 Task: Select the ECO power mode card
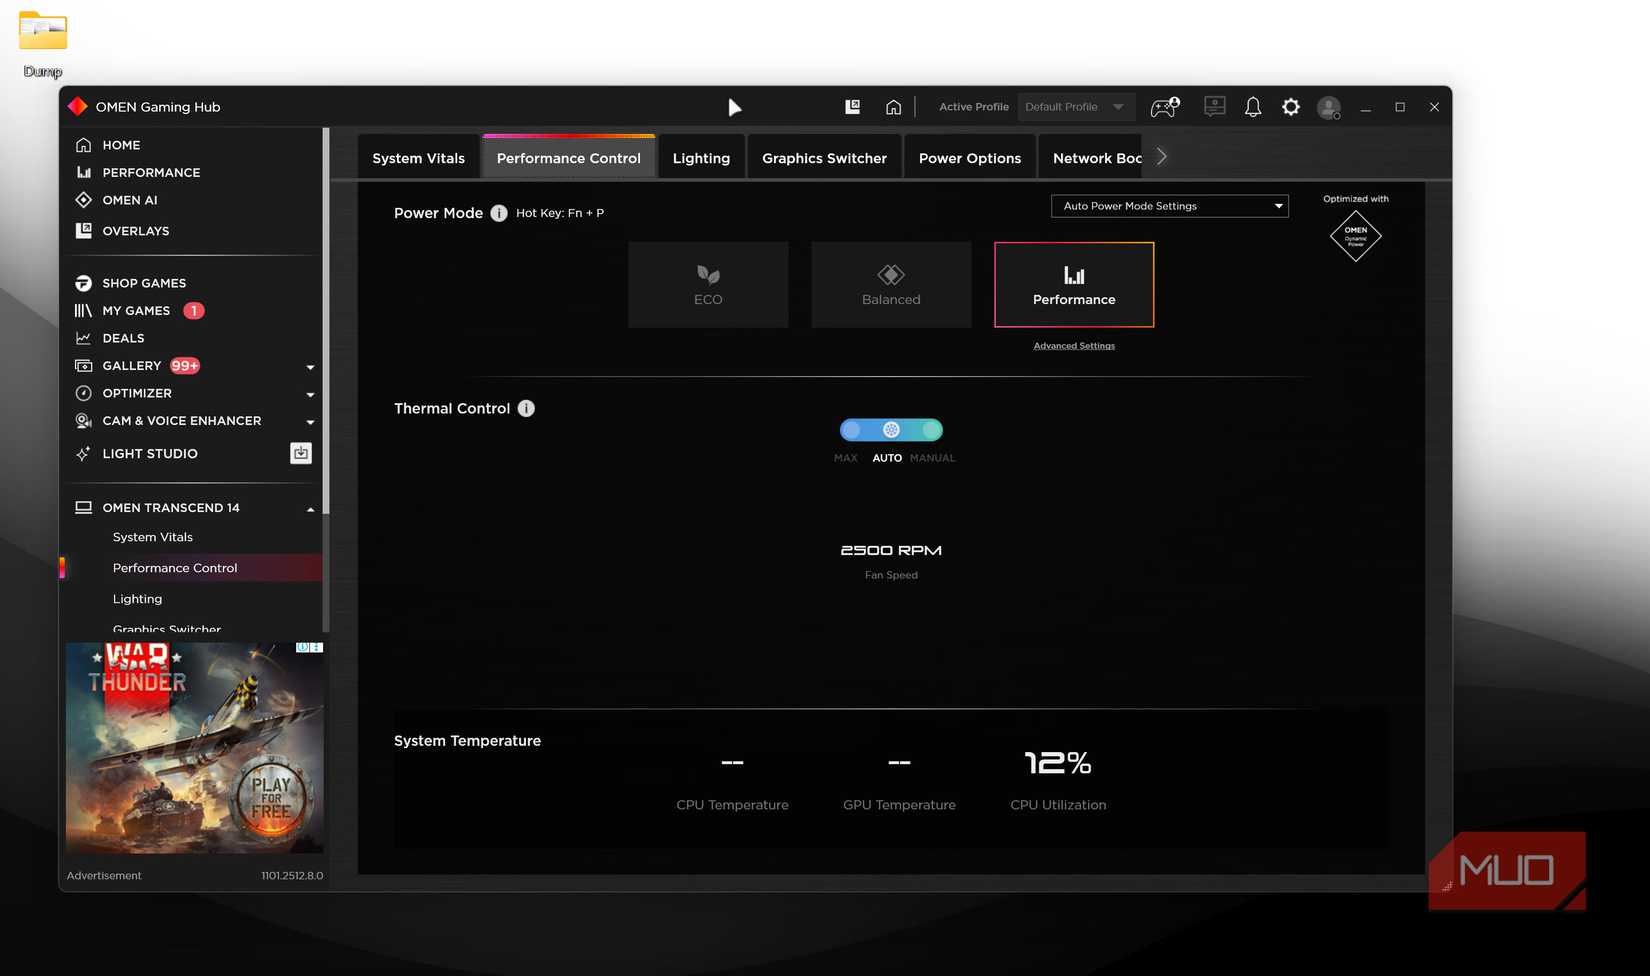coord(707,284)
